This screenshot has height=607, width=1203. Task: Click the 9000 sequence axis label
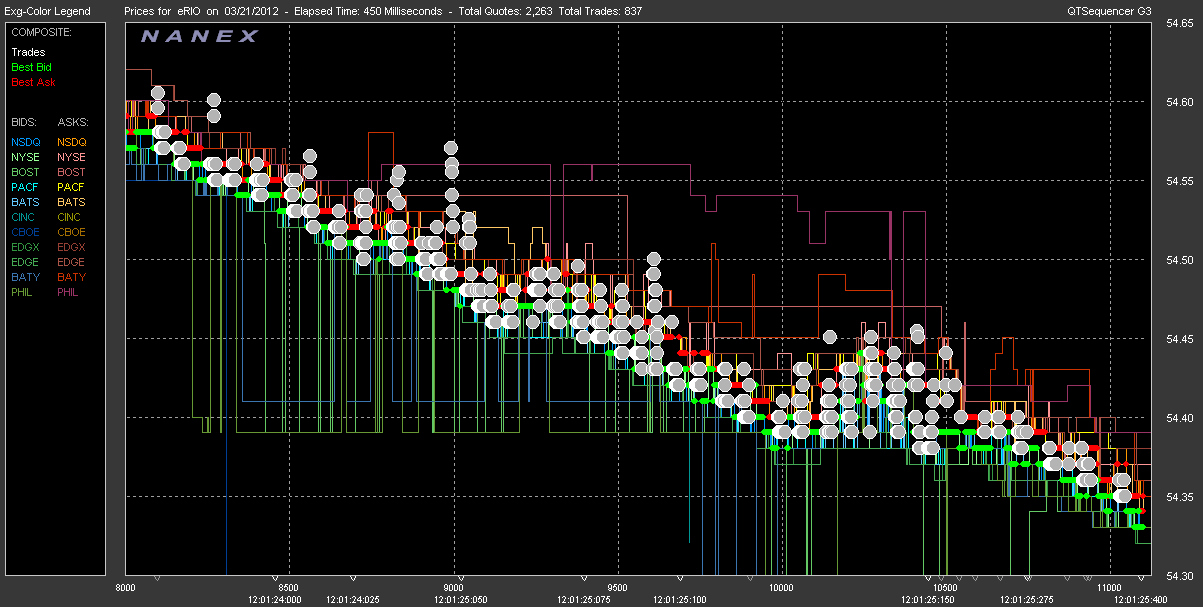tap(453, 588)
